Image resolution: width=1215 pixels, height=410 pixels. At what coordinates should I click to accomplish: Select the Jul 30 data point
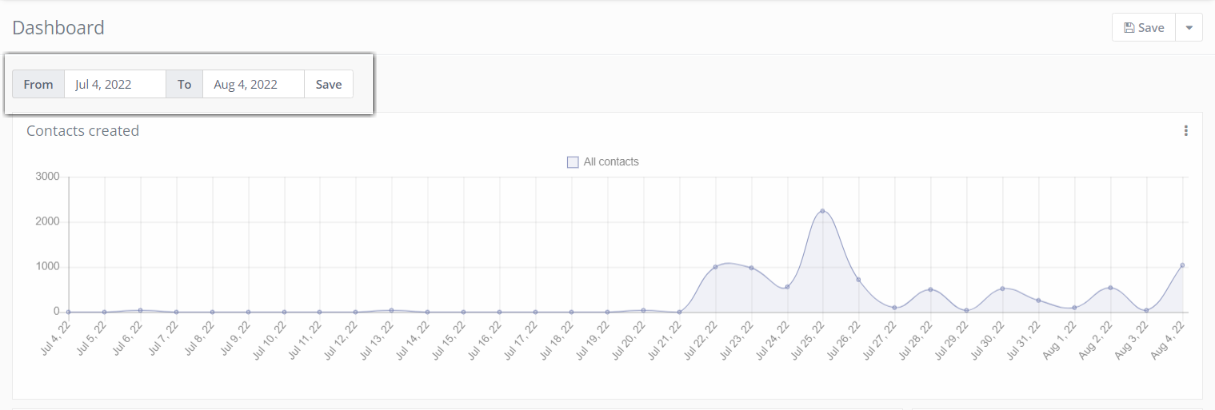(x=1002, y=289)
